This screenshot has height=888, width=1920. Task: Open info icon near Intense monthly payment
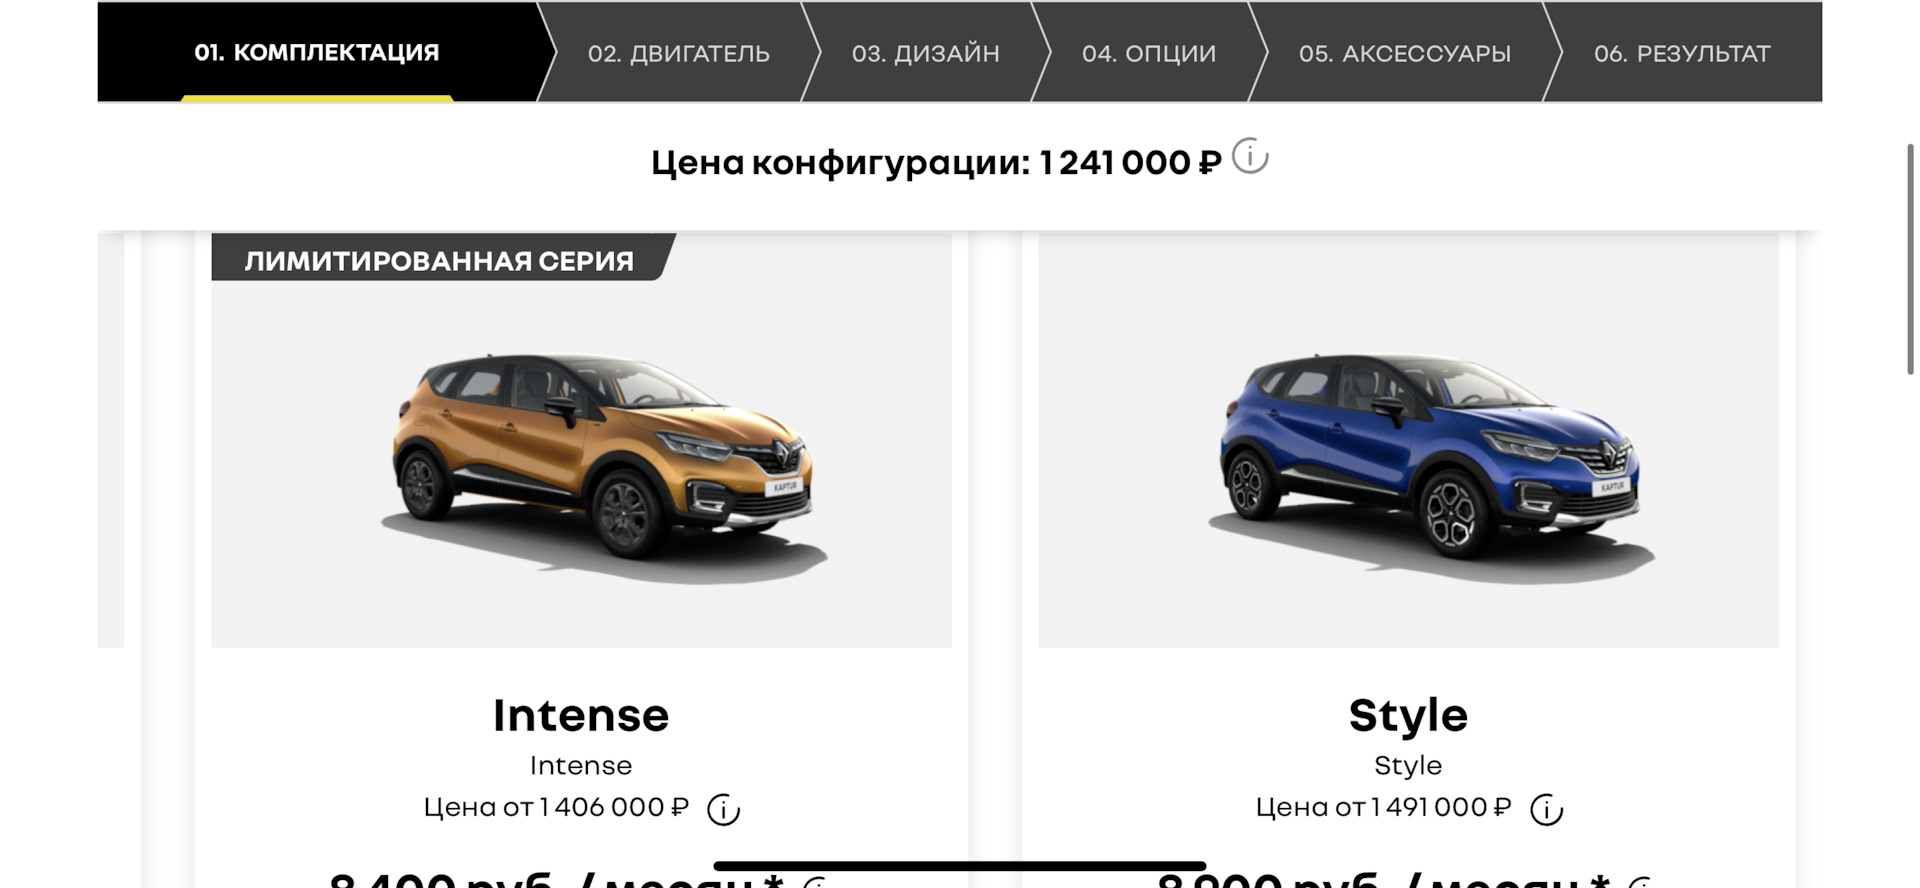(817, 883)
